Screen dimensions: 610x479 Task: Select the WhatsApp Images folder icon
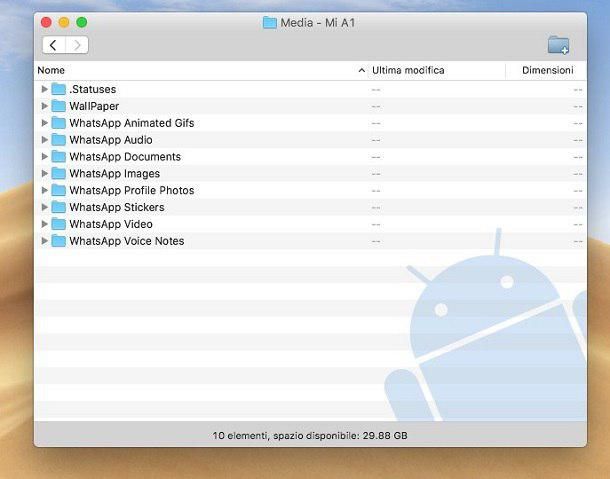[58, 174]
